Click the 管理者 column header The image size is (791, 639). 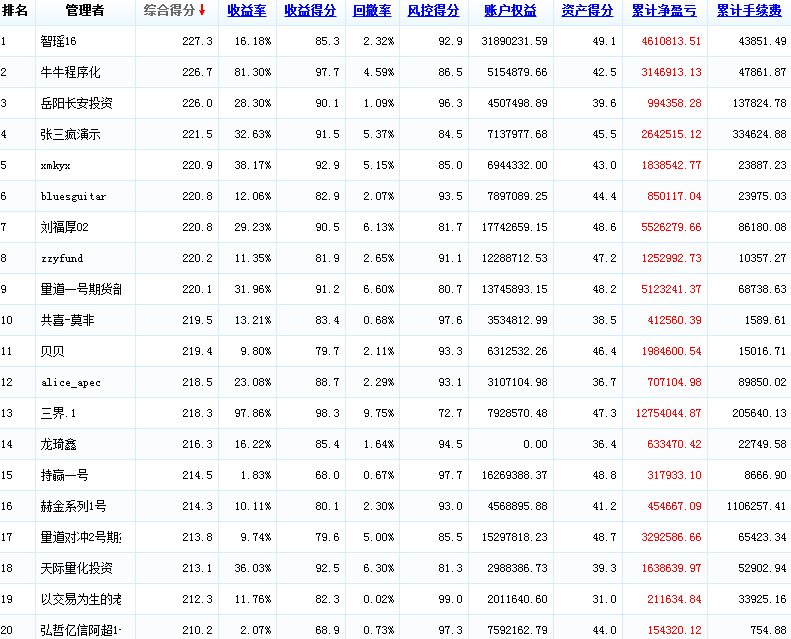click(84, 11)
